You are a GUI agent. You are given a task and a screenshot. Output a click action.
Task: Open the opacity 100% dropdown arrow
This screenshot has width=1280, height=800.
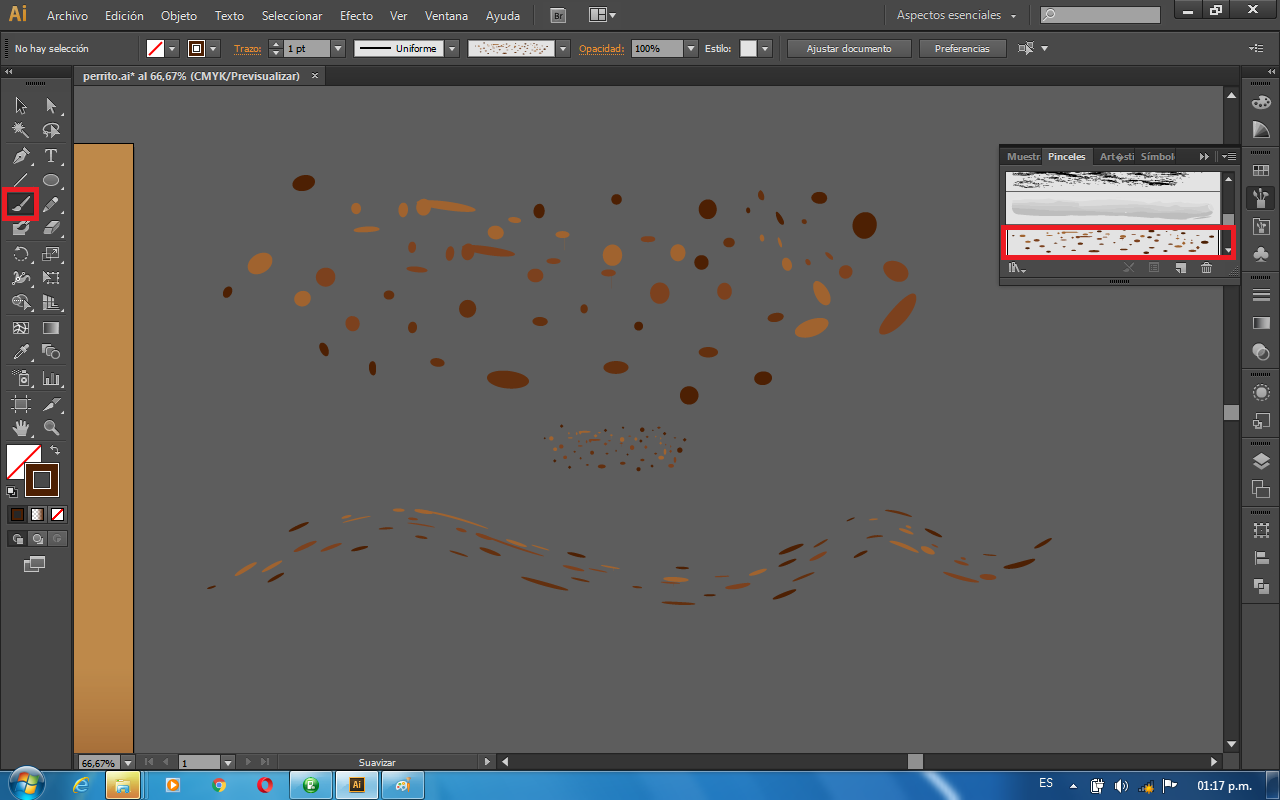tap(690, 48)
